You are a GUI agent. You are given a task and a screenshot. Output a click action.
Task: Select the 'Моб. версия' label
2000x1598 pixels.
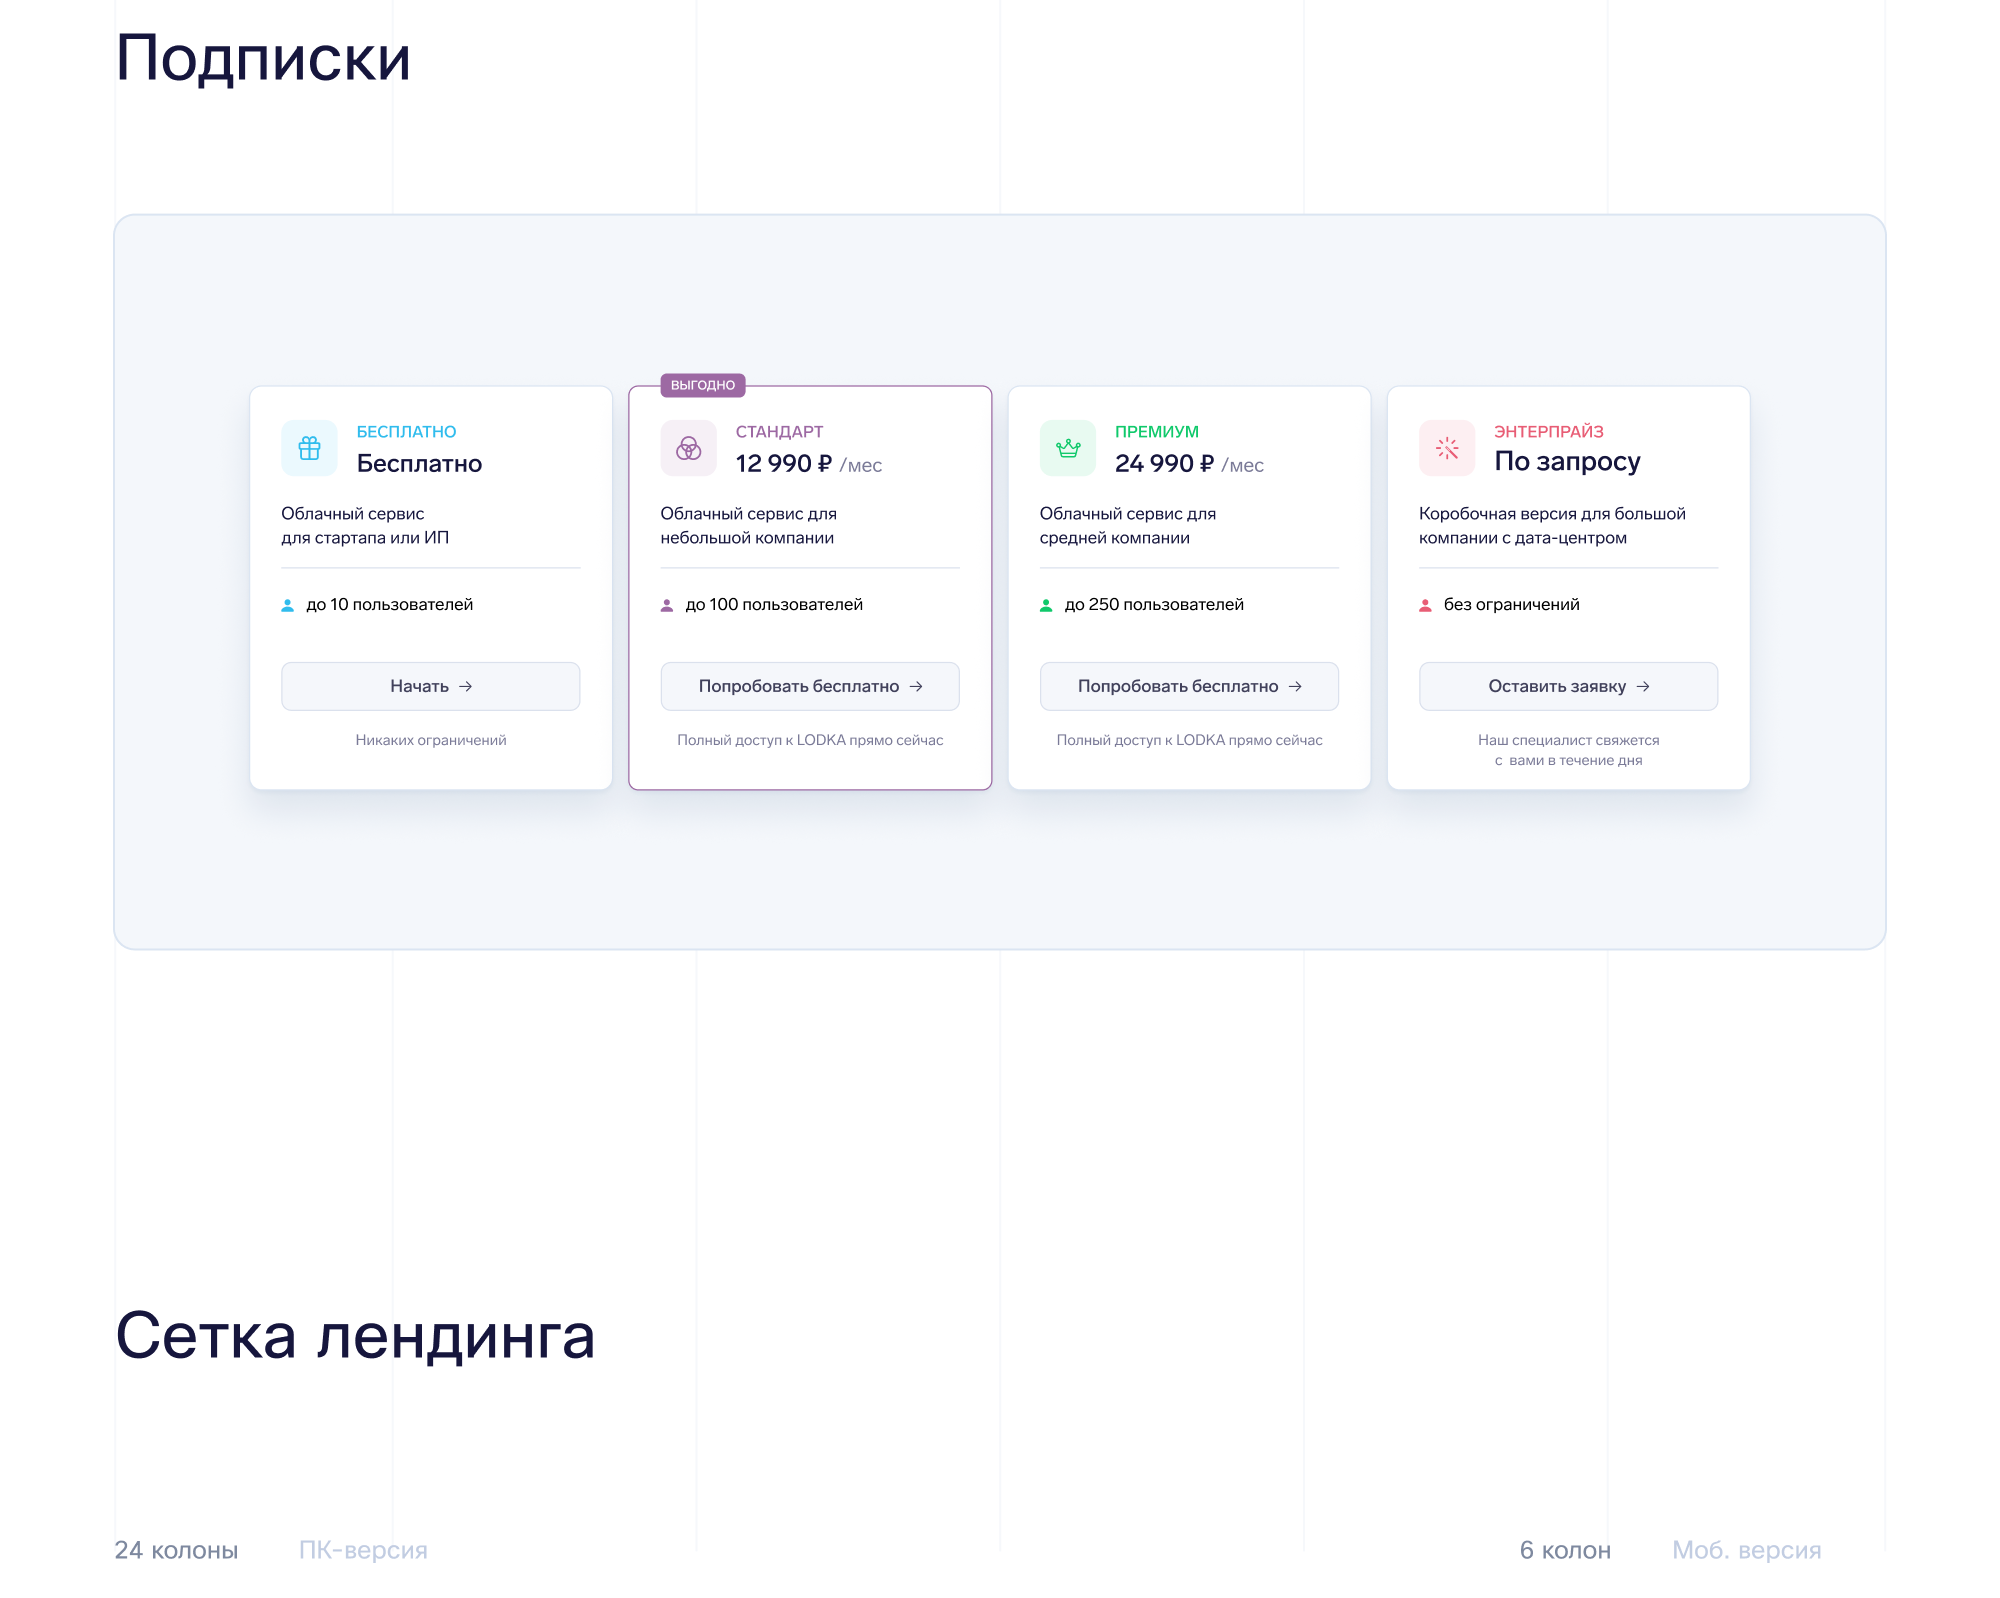pyautogui.click(x=1746, y=1550)
